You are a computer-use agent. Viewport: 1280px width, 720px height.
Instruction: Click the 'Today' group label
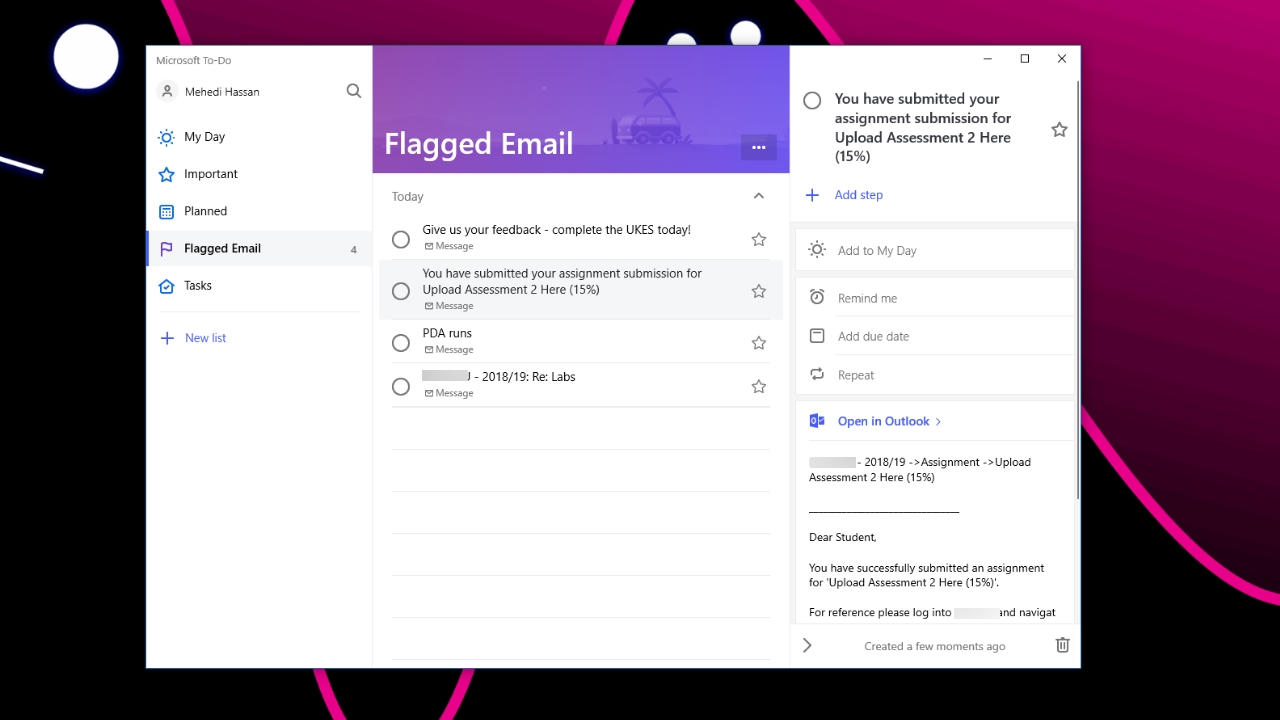(408, 197)
